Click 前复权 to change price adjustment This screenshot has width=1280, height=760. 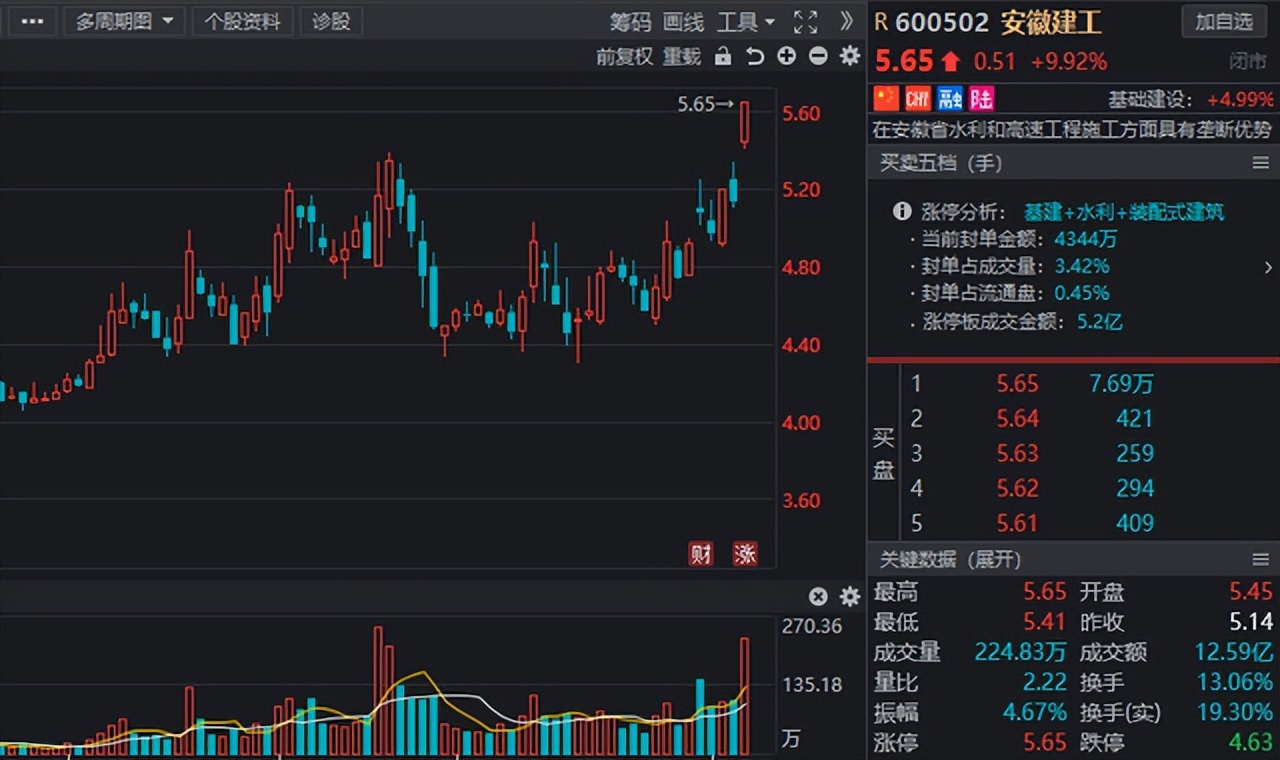pos(625,57)
